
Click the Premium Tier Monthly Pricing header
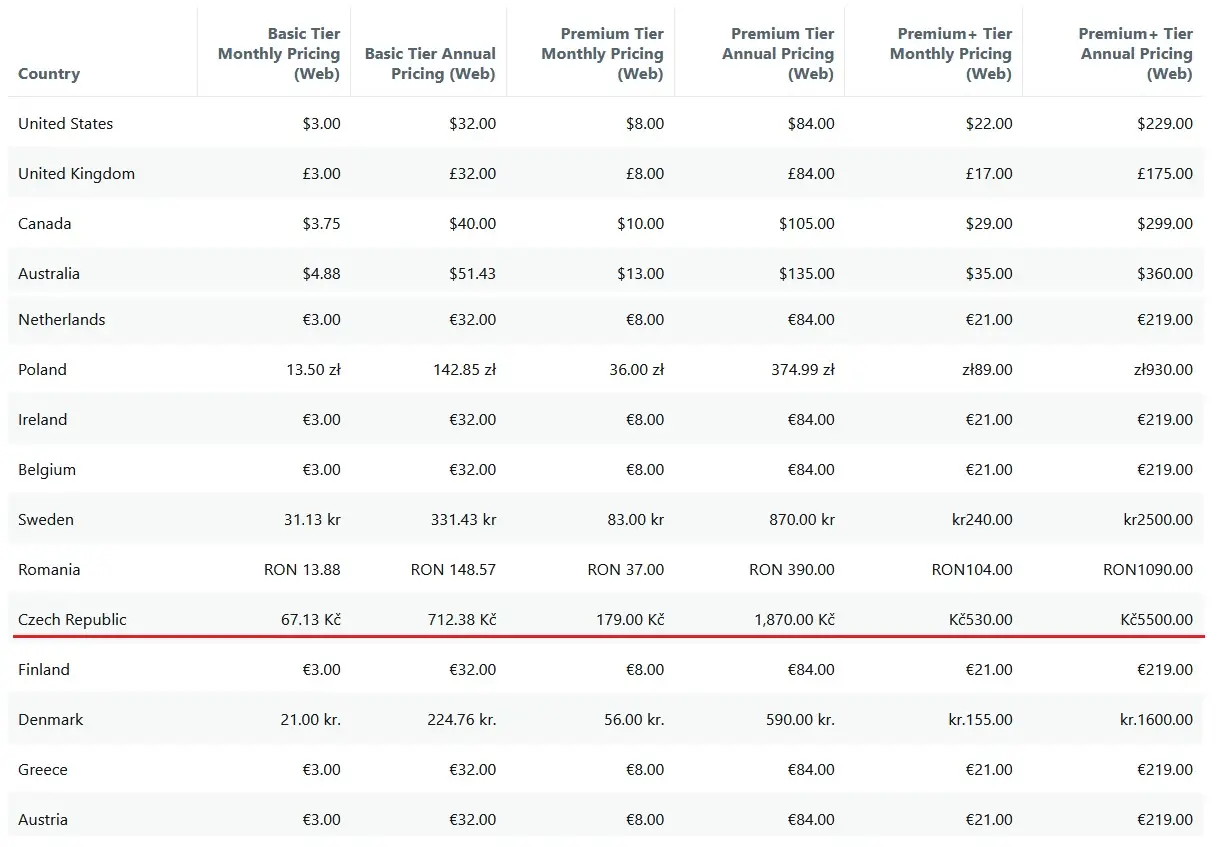click(602, 54)
